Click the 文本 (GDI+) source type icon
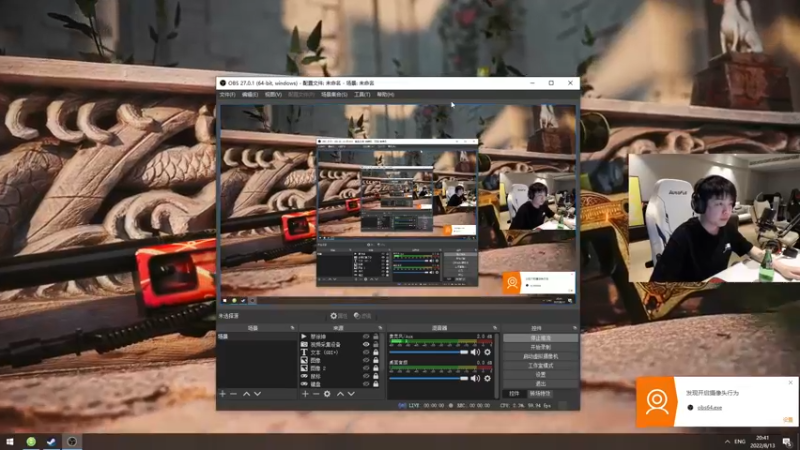 [304, 352]
